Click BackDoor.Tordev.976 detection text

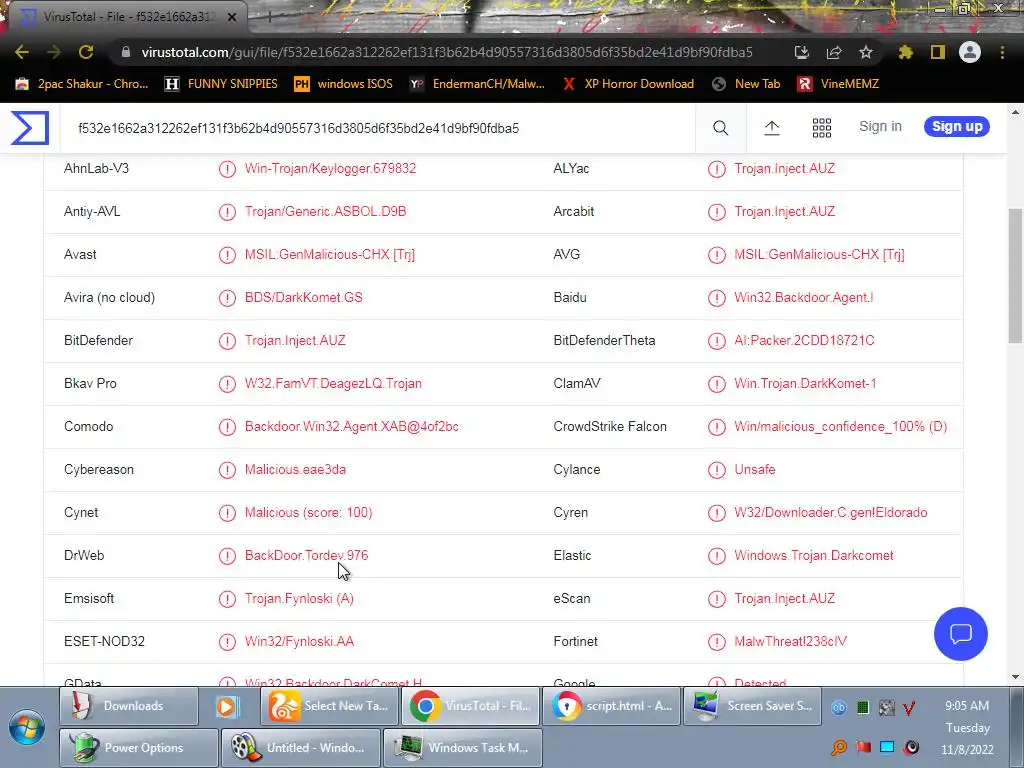(x=306, y=556)
